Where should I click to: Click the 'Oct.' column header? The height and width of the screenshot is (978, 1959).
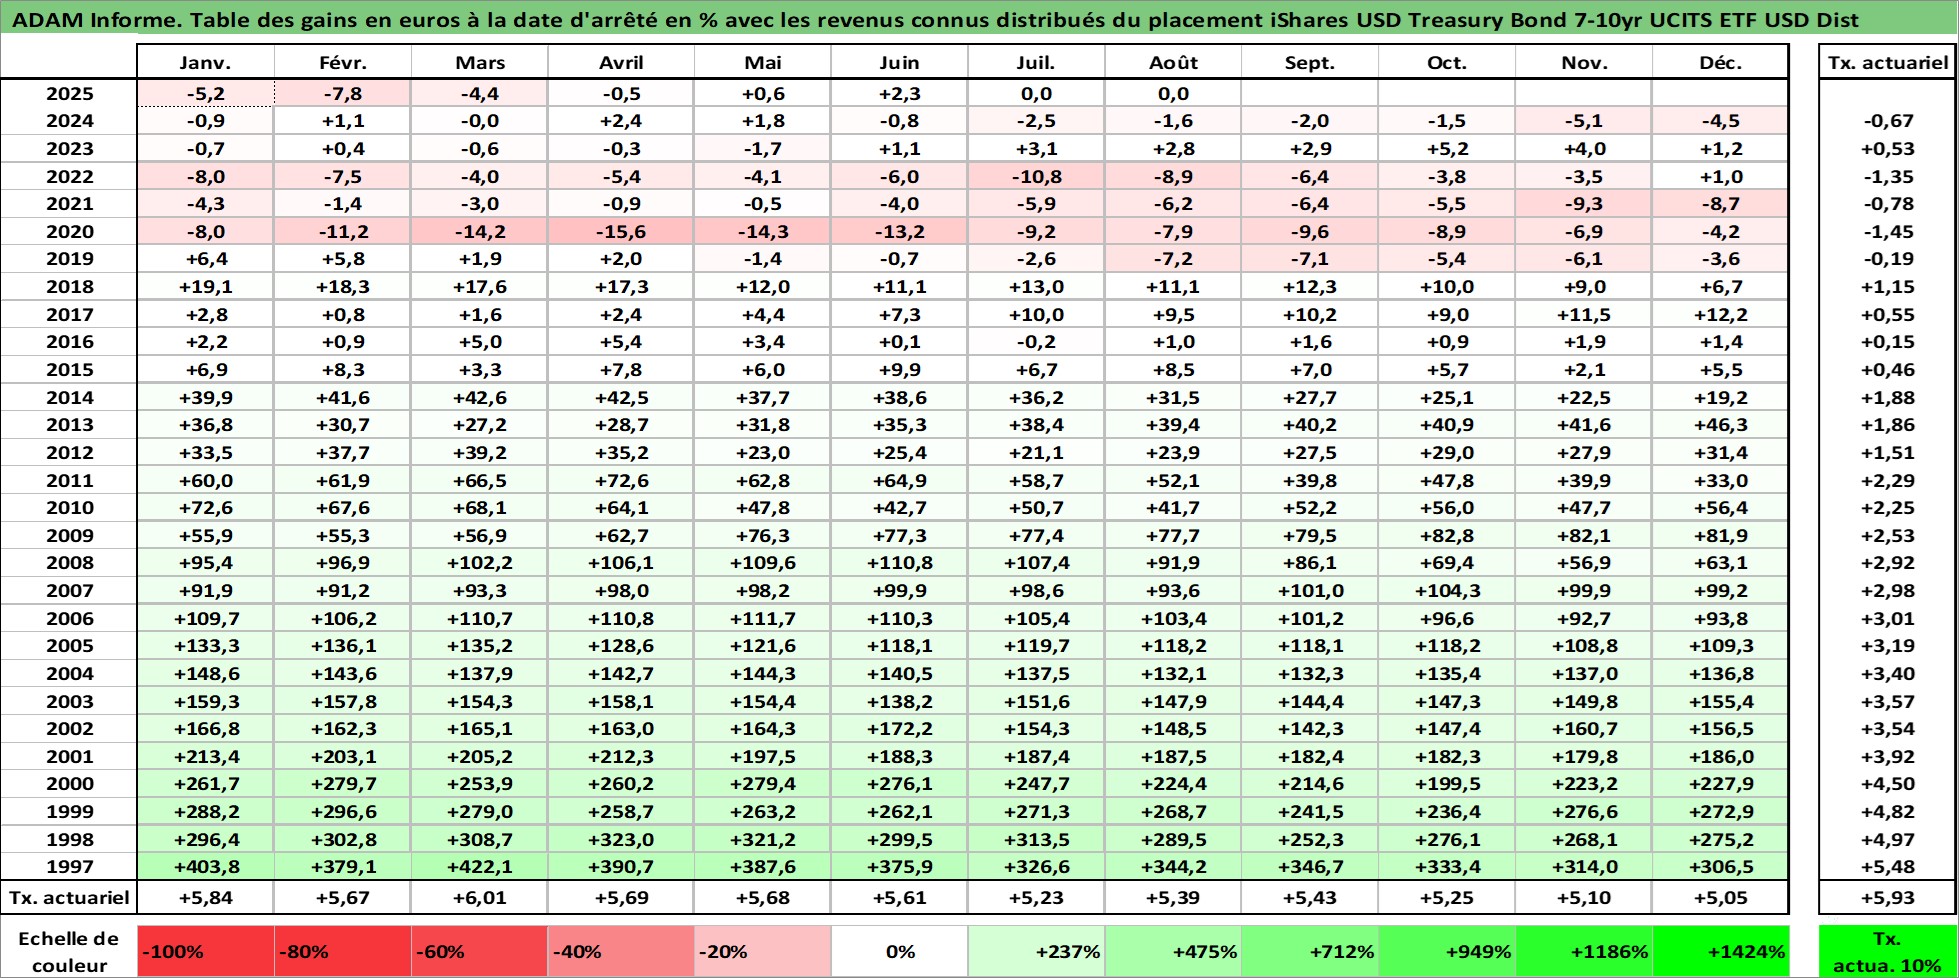point(1447,62)
